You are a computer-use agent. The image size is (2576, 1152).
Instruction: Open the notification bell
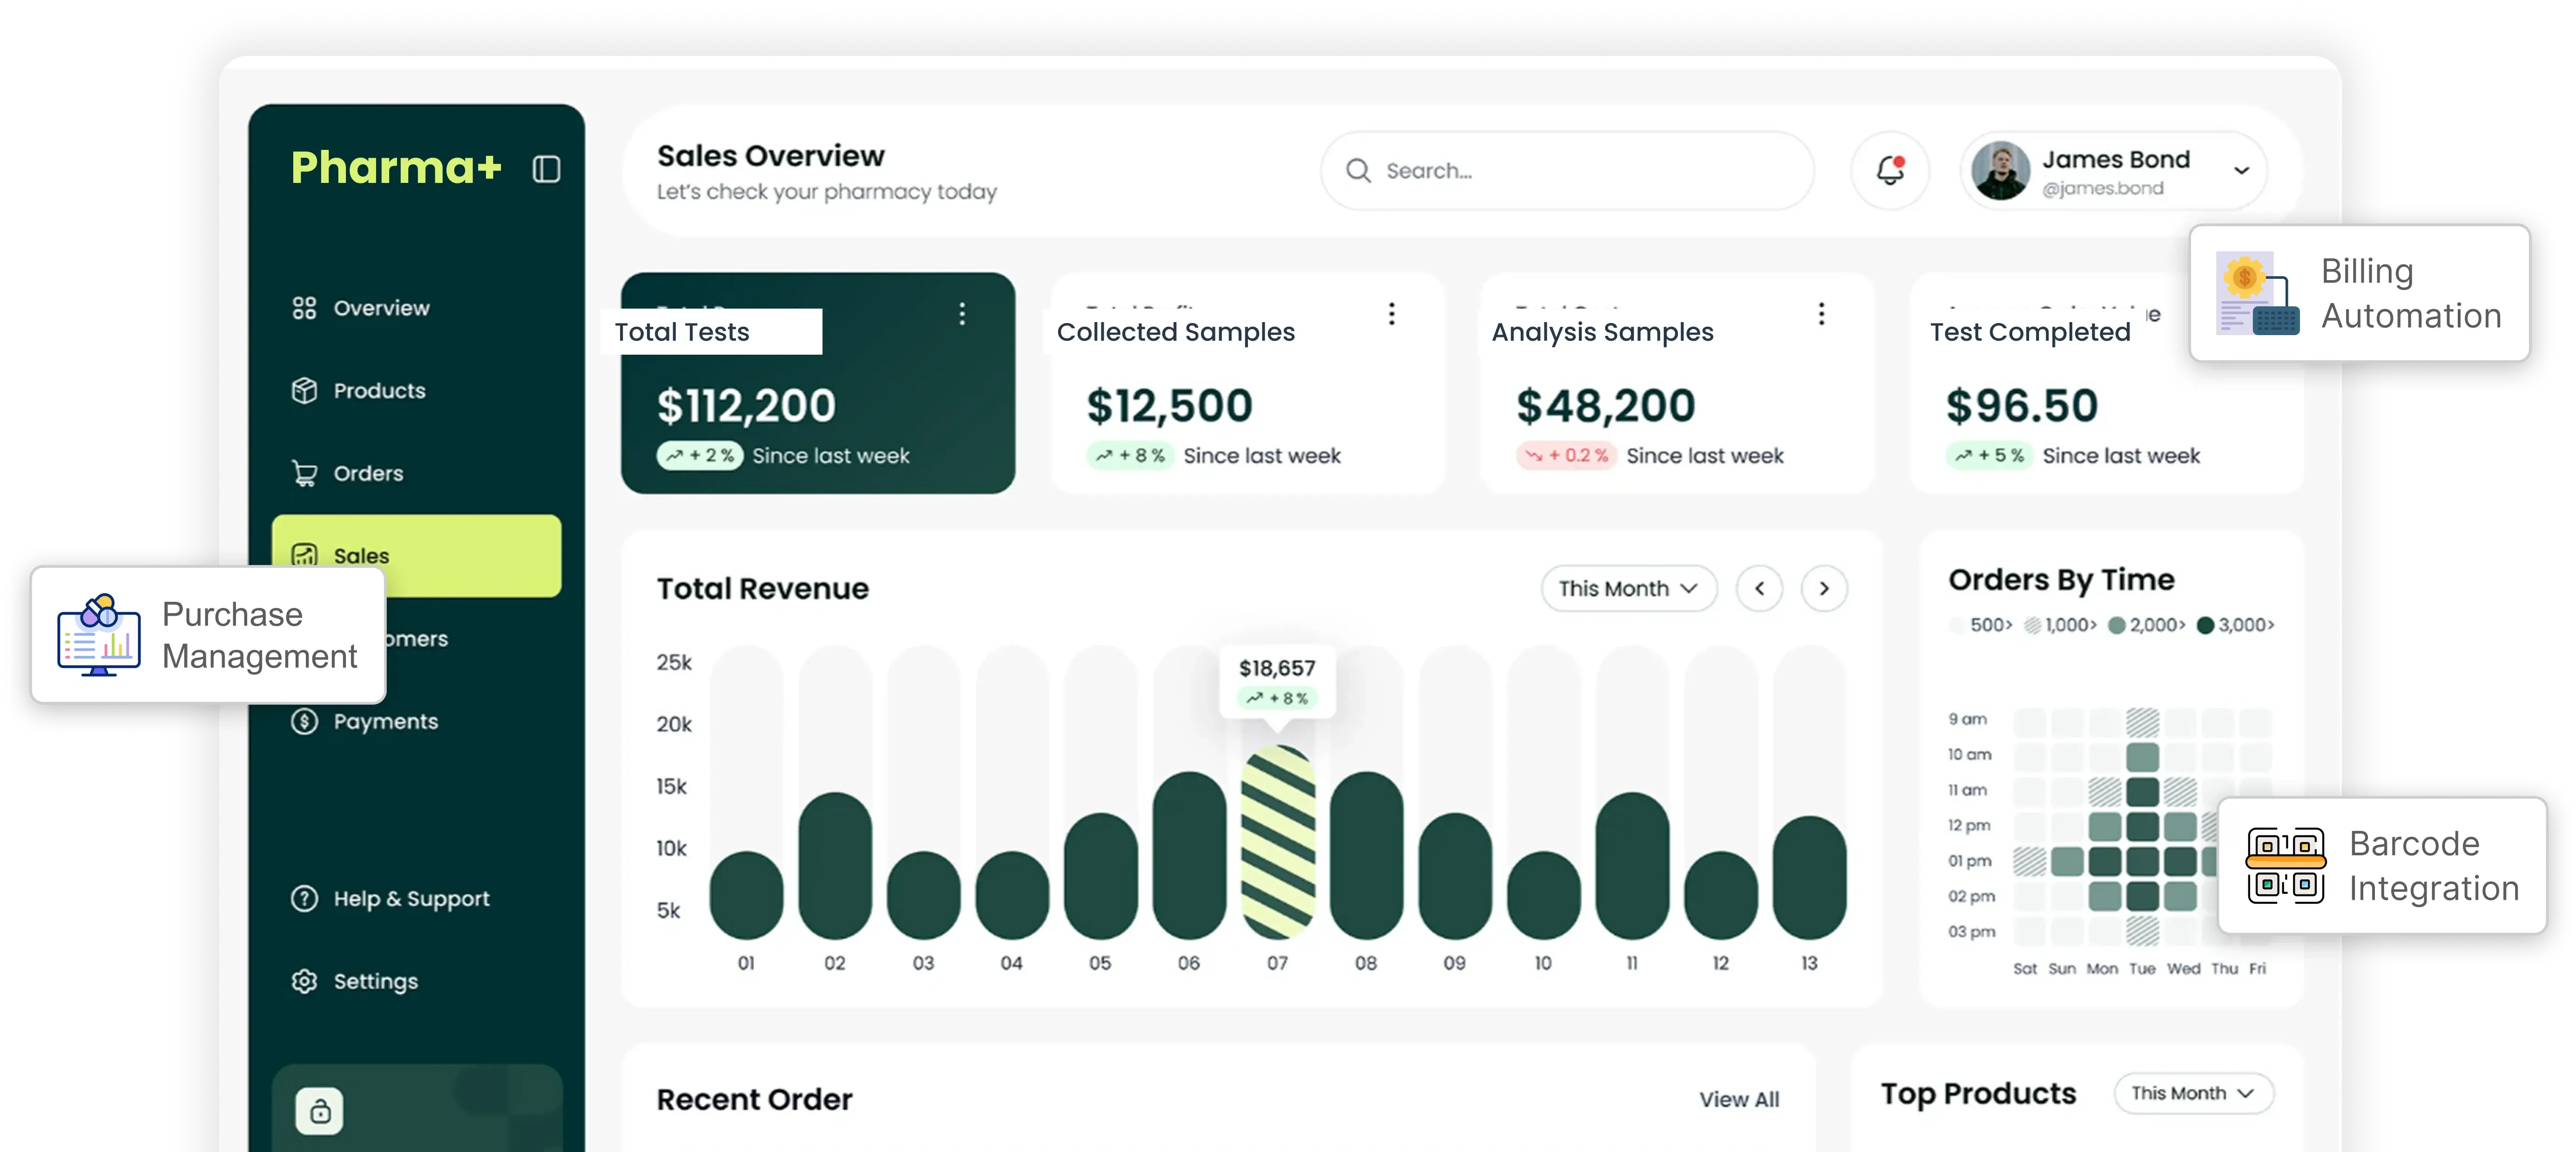pos(1889,171)
